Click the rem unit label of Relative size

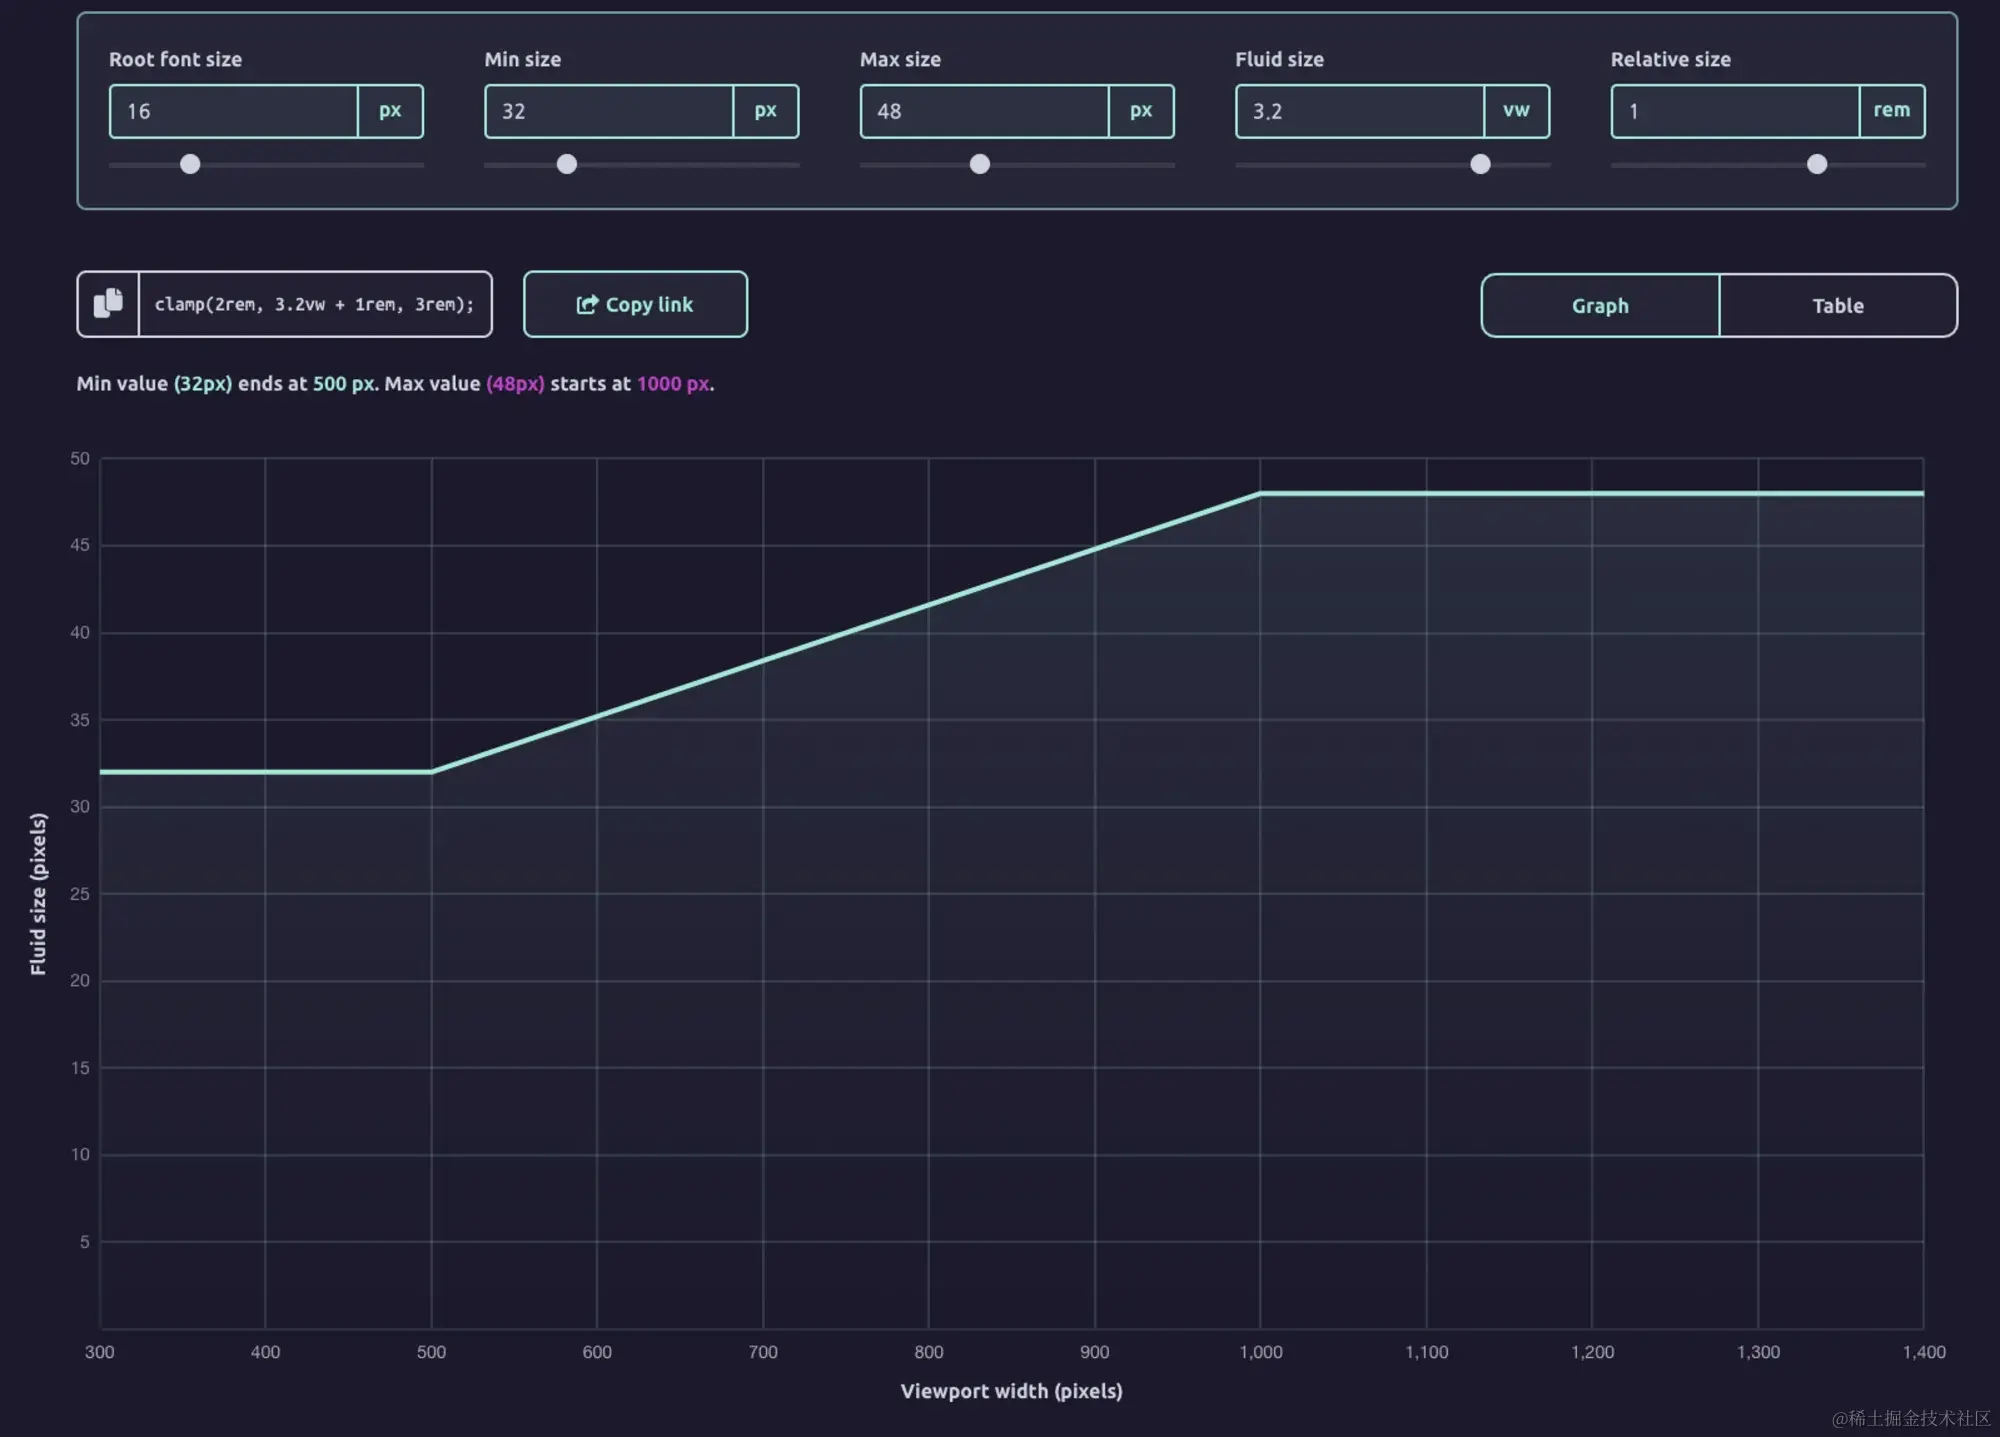(x=1892, y=111)
